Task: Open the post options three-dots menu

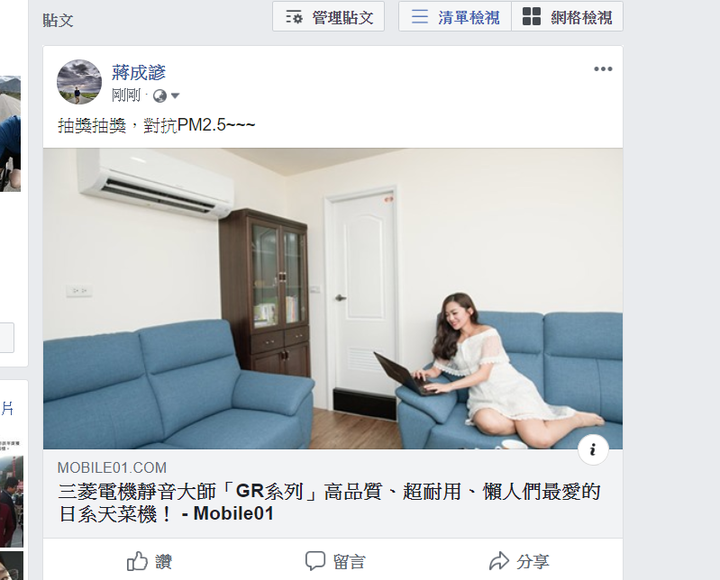Action: pyautogui.click(x=603, y=69)
